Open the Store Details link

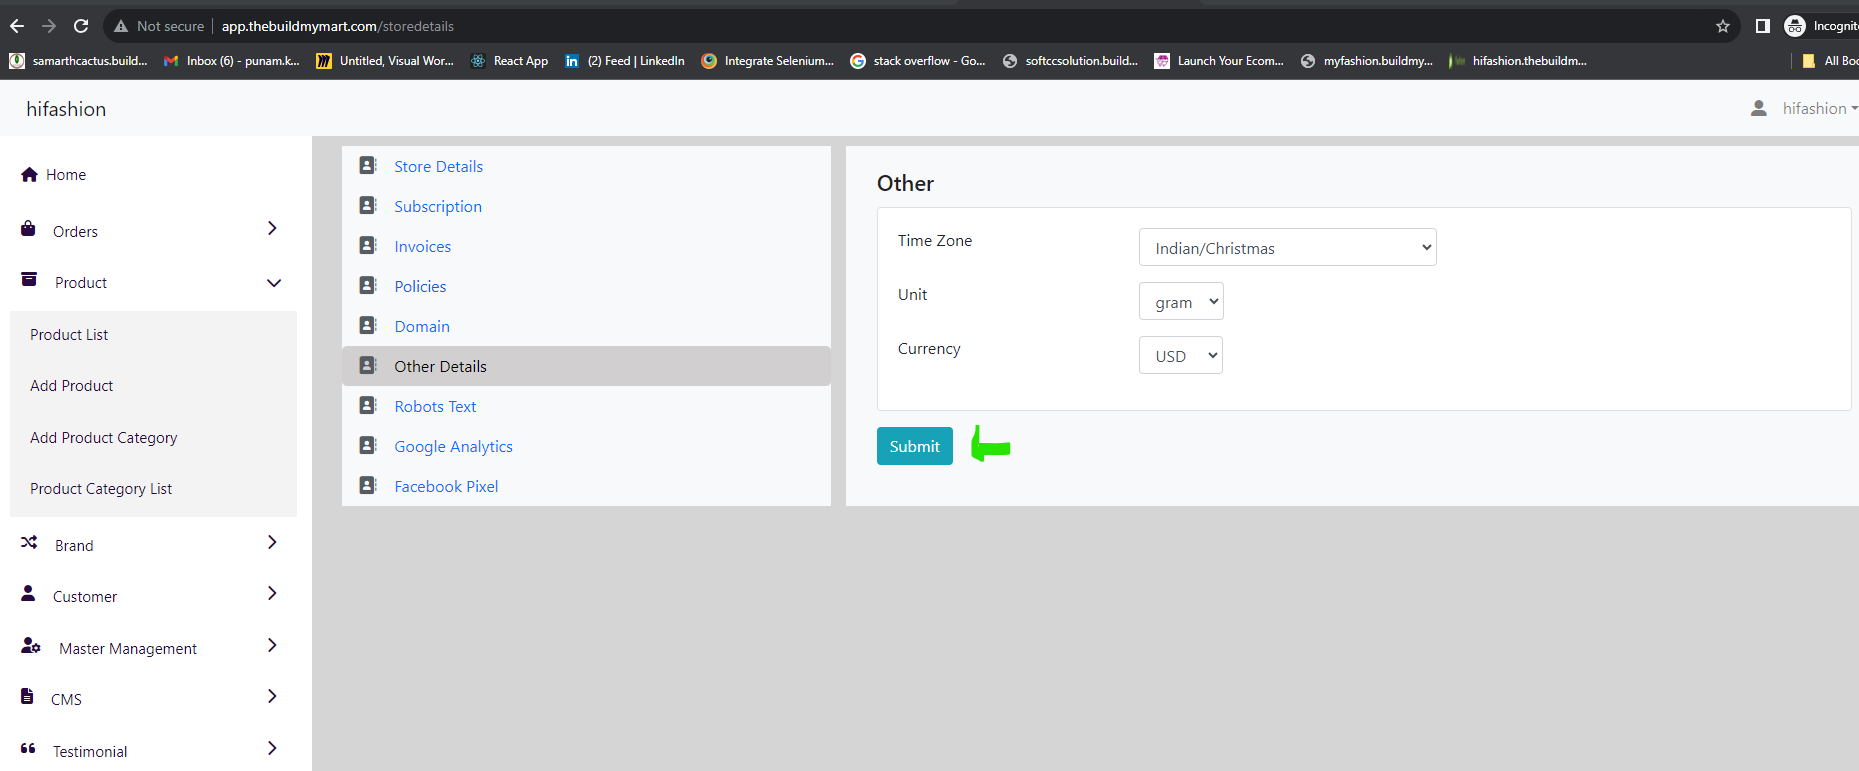(x=438, y=166)
